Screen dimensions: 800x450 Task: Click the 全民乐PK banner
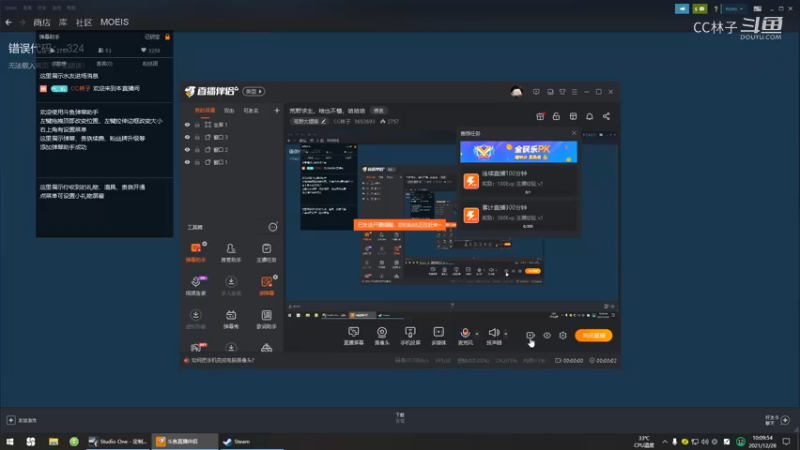click(518, 152)
